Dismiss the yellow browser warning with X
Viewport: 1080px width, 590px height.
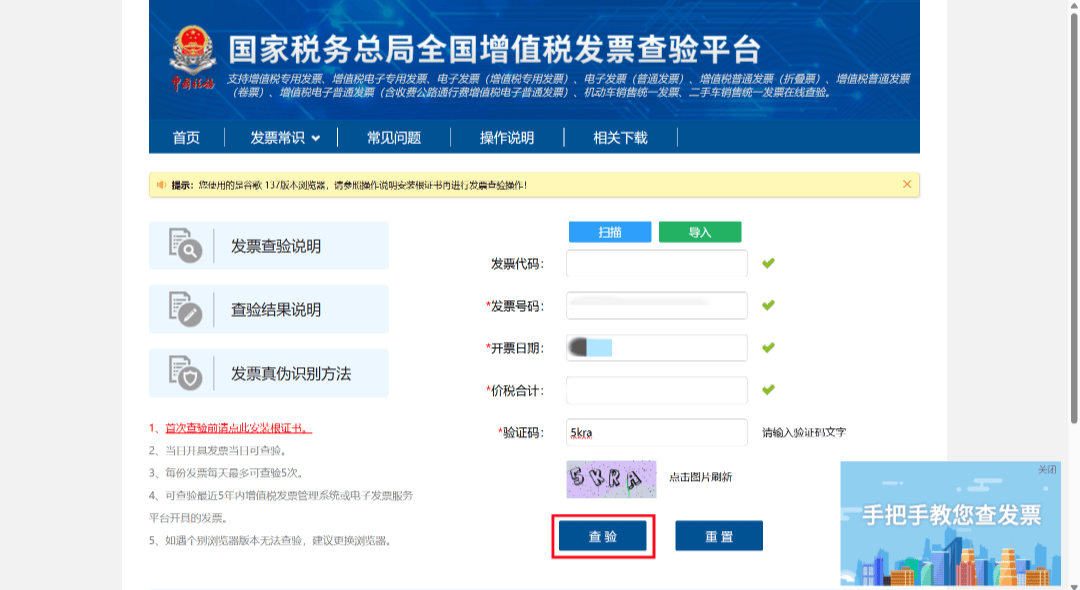pos(907,184)
